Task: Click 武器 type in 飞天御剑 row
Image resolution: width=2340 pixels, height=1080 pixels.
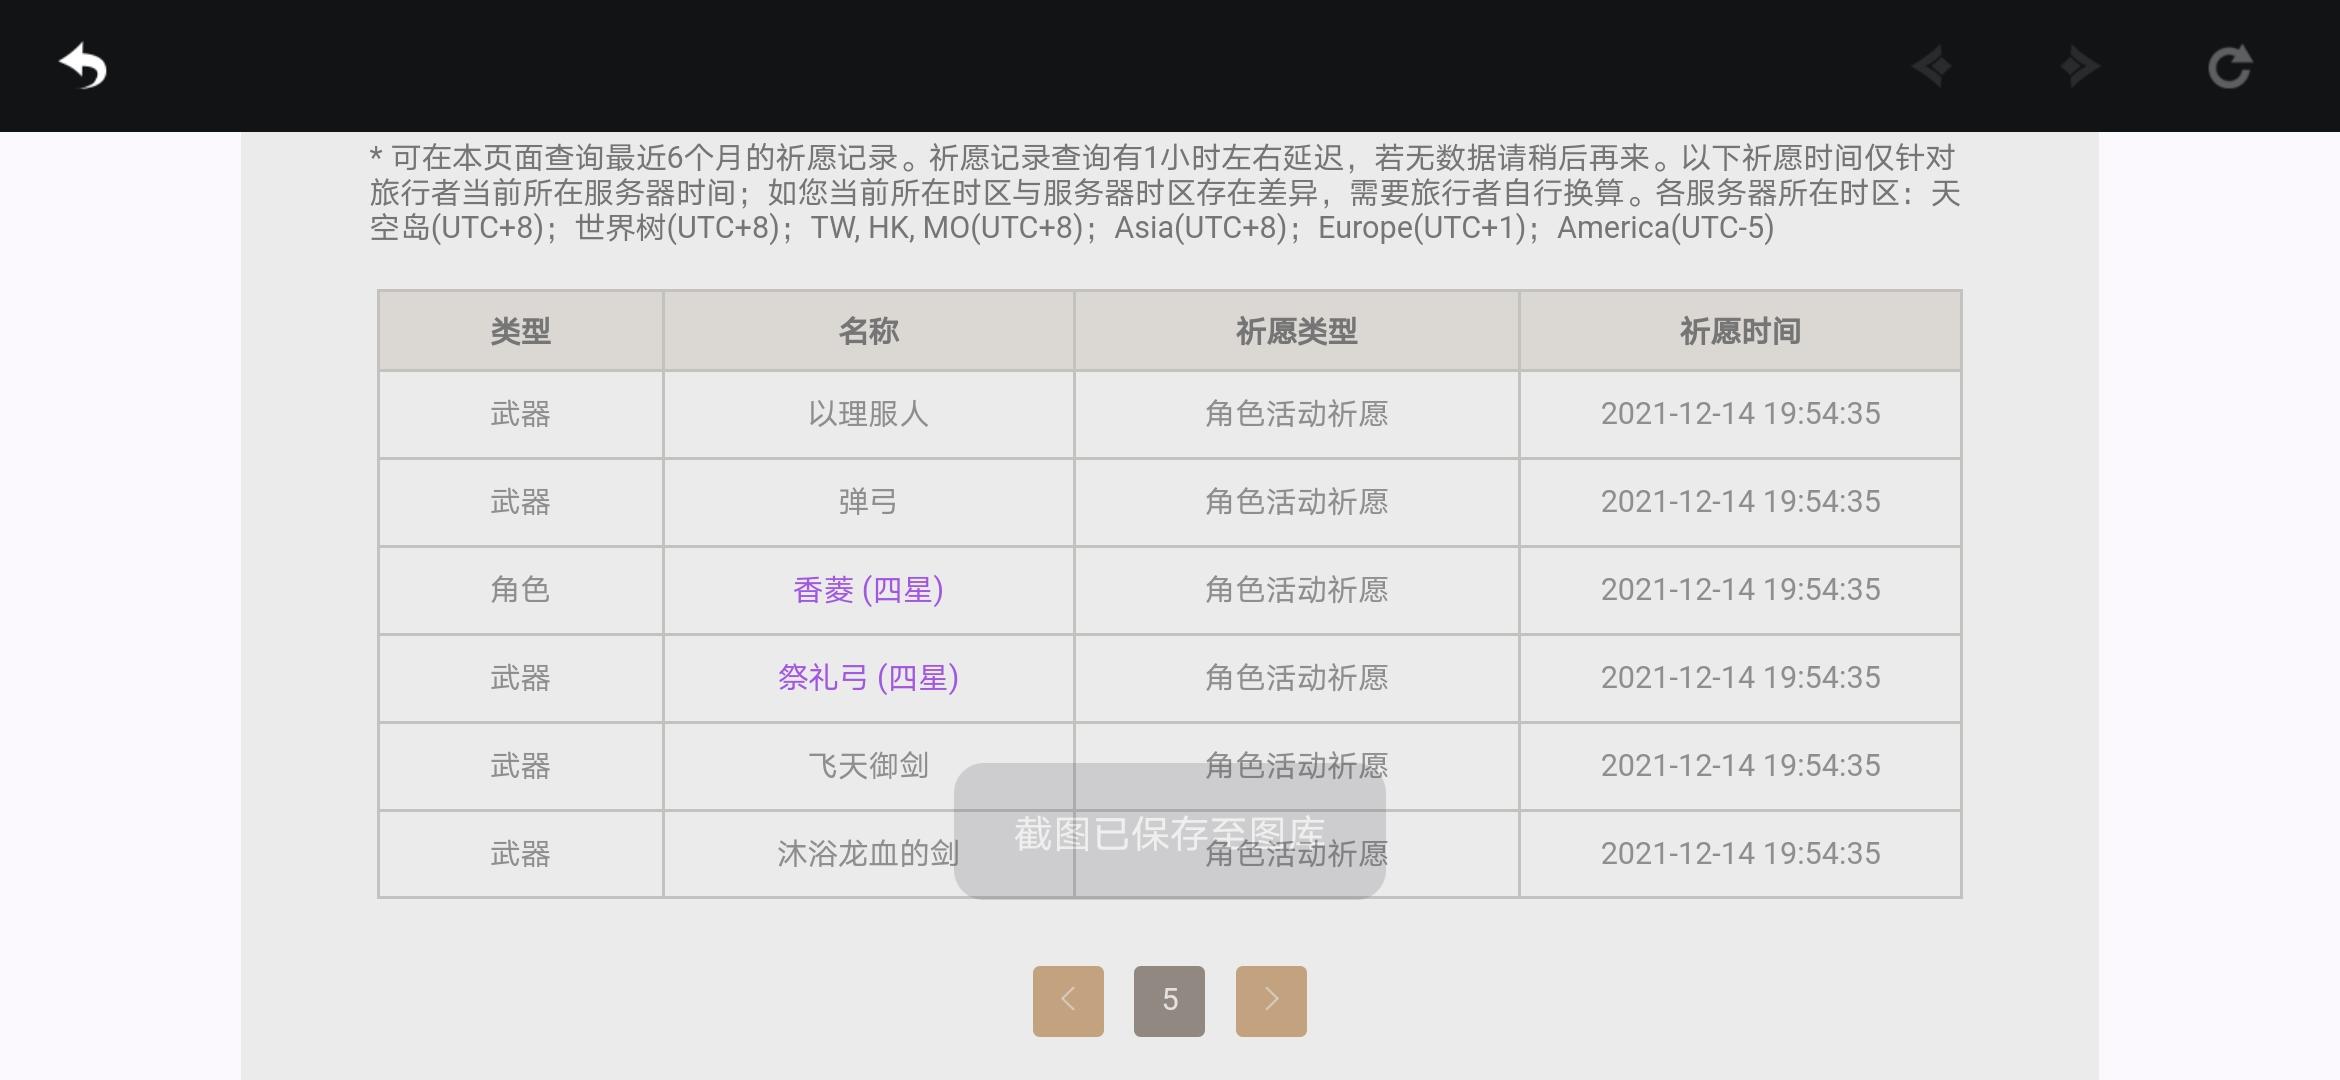Action: 520,766
